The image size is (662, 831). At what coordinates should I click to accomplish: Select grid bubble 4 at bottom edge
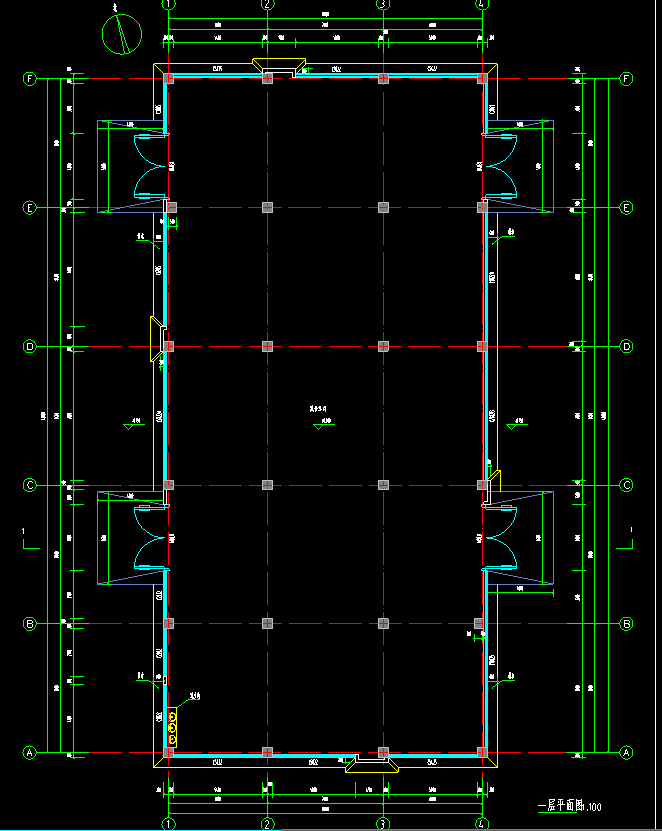(x=482, y=824)
